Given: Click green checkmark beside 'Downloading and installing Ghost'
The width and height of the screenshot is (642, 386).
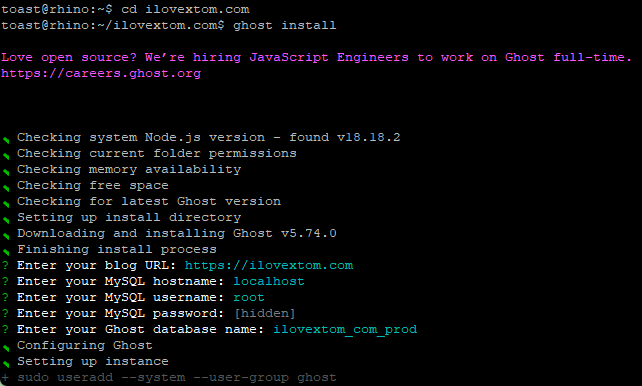Looking at the screenshot, I should click(6, 236).
